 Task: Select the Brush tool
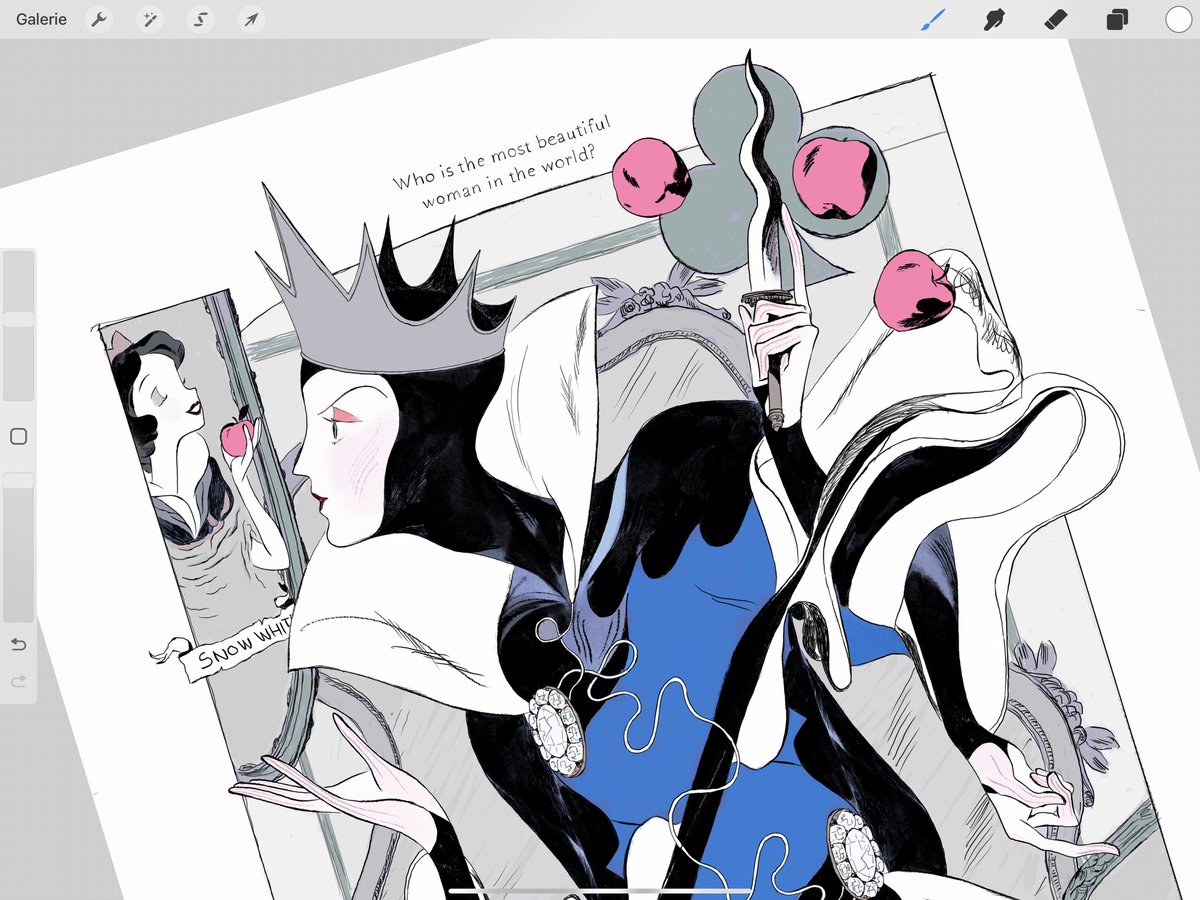(932, 19)
